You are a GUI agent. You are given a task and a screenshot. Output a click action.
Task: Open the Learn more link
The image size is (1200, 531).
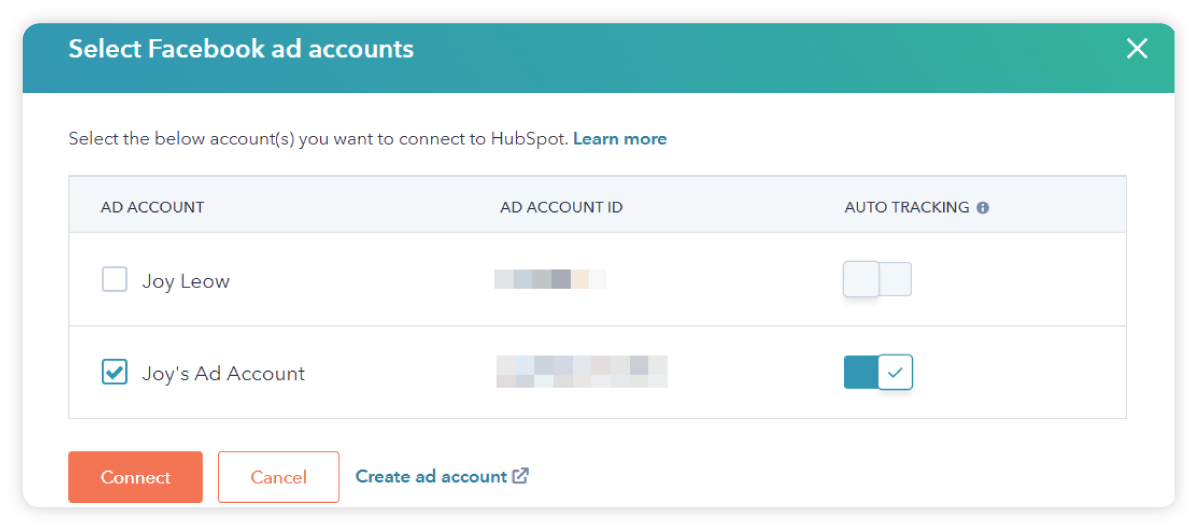tap(619, 139)
